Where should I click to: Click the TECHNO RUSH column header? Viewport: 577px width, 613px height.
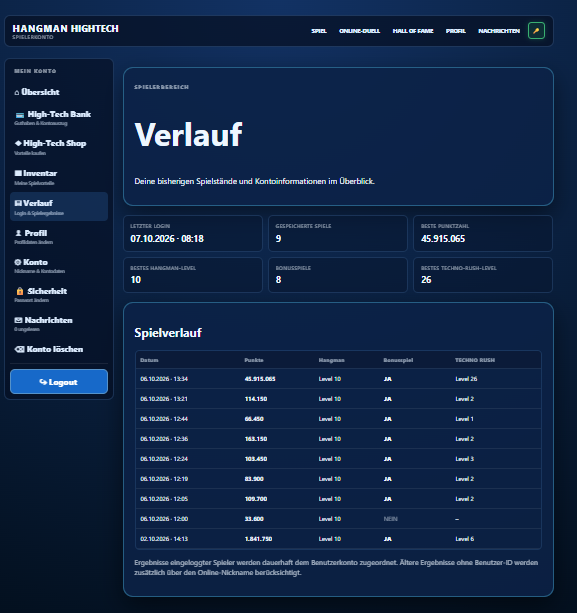tap(475, 360)
